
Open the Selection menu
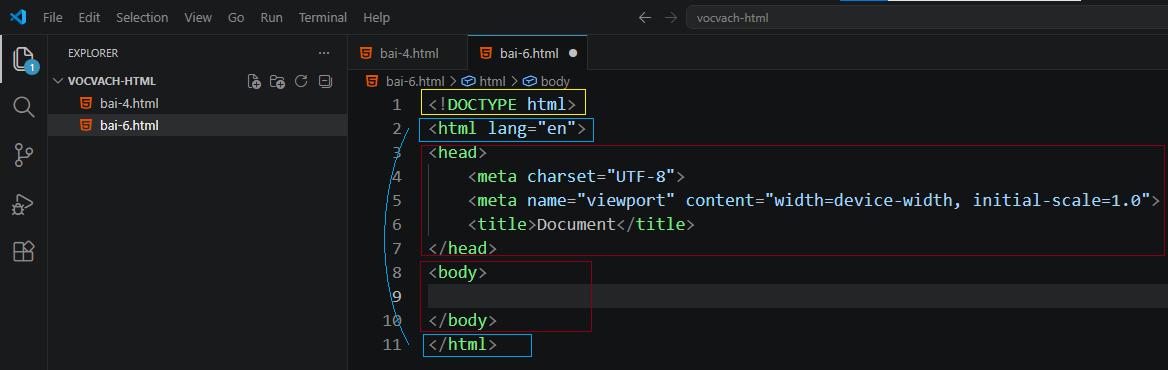(142, 17)
